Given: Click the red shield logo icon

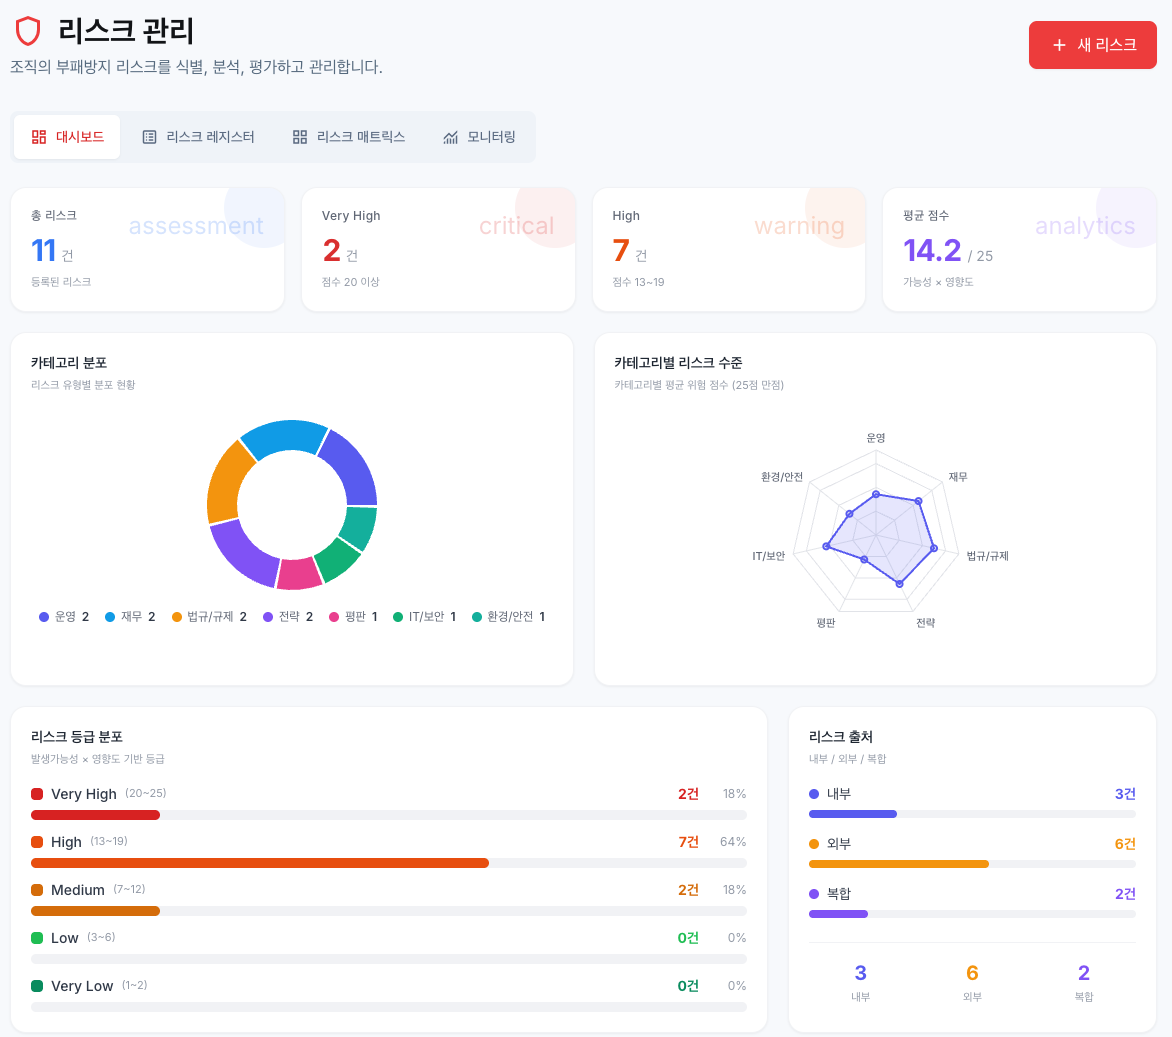Looking at the screenshot, I should click(x=28, y=31).
